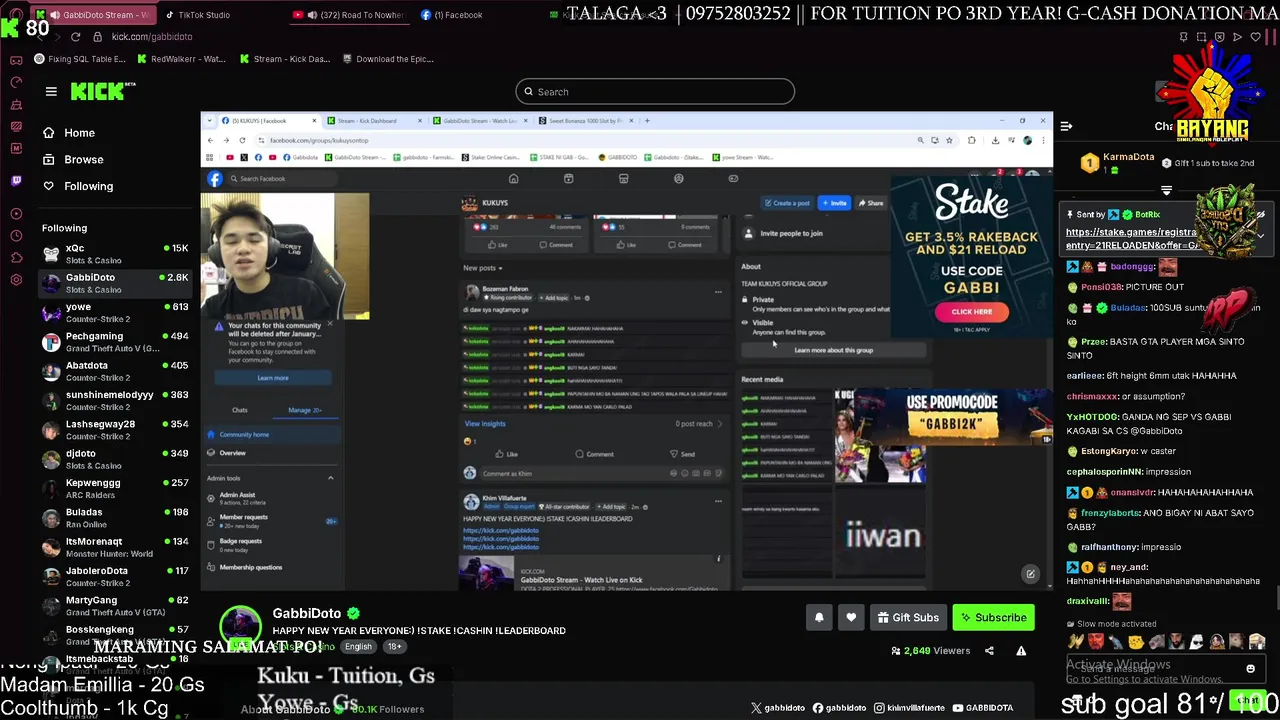
Task: Click the KarmaDota name in the gift leaderboard
Action: click(1127, 157)
